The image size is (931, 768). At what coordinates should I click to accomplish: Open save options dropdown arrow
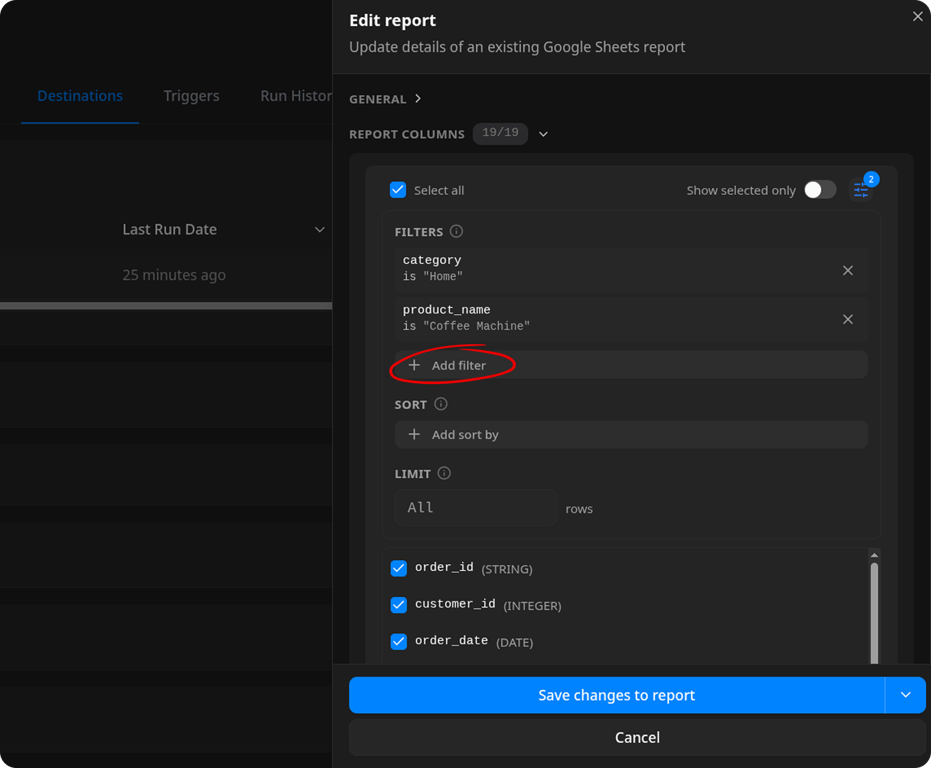point(905,694)
